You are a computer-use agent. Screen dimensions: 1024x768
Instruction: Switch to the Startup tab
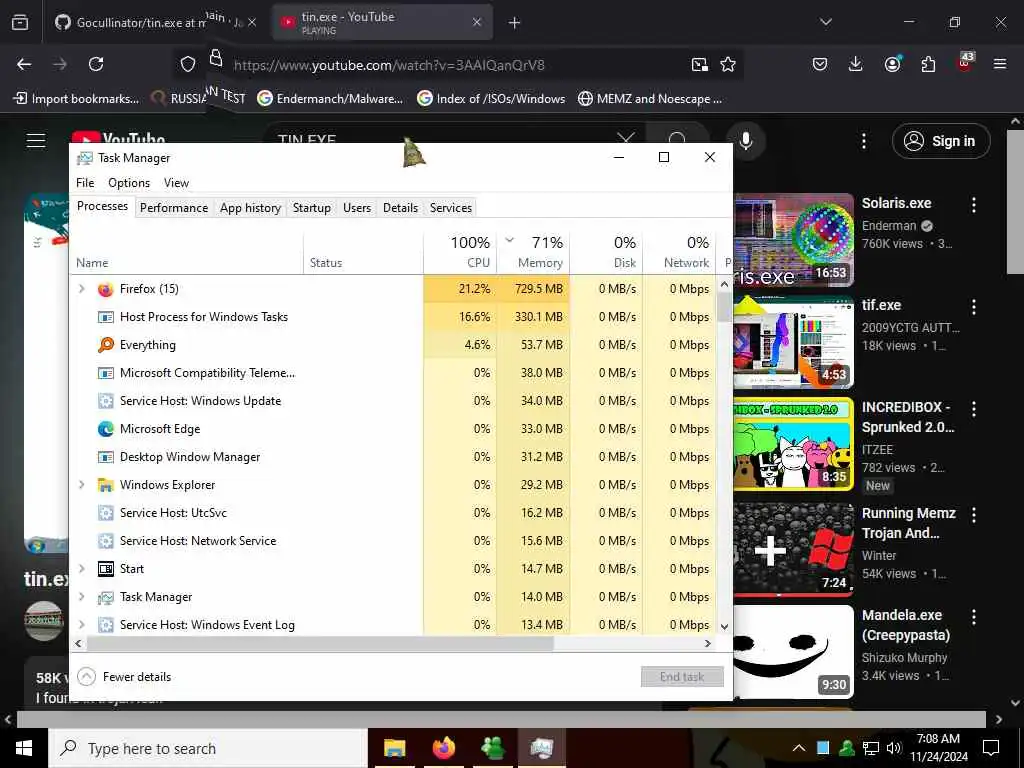tap(312, 208)
